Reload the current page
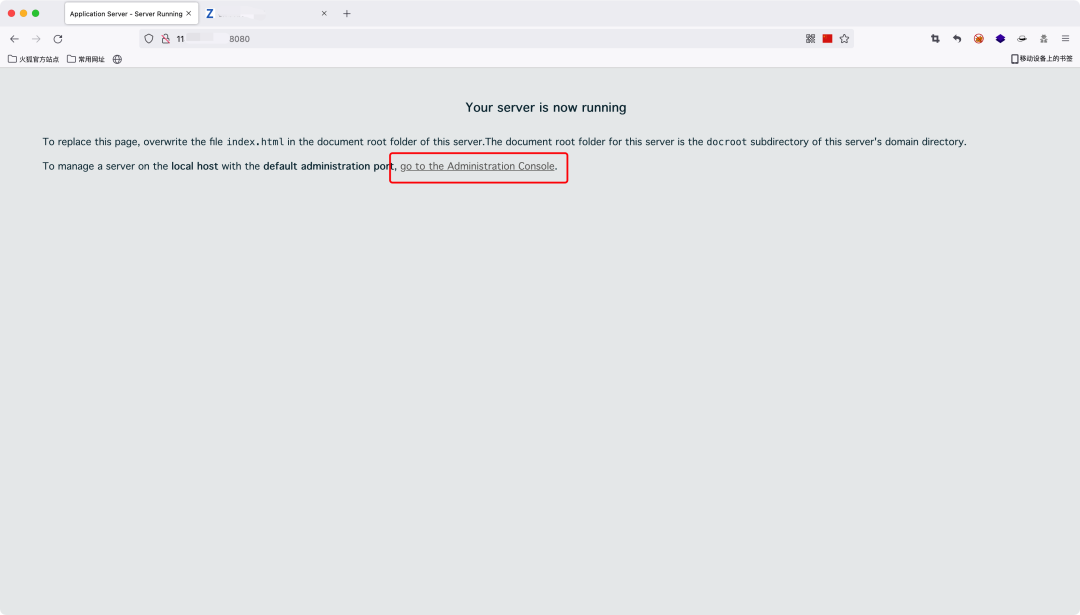 coord(58,39)
